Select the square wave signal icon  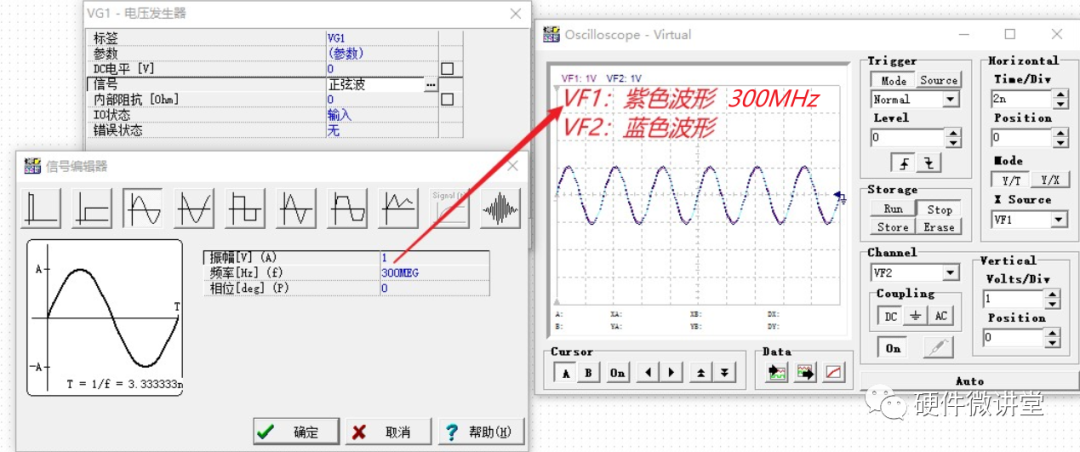click(x=245, y=207)
